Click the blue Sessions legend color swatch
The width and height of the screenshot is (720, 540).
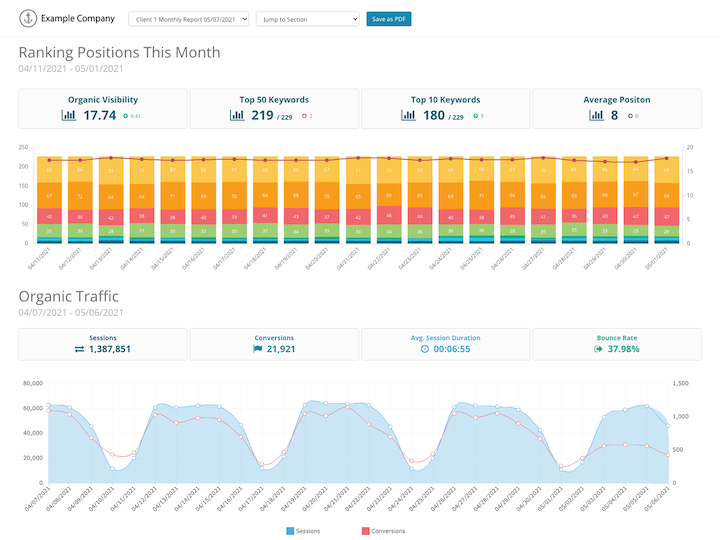click(x=288, y=531)
